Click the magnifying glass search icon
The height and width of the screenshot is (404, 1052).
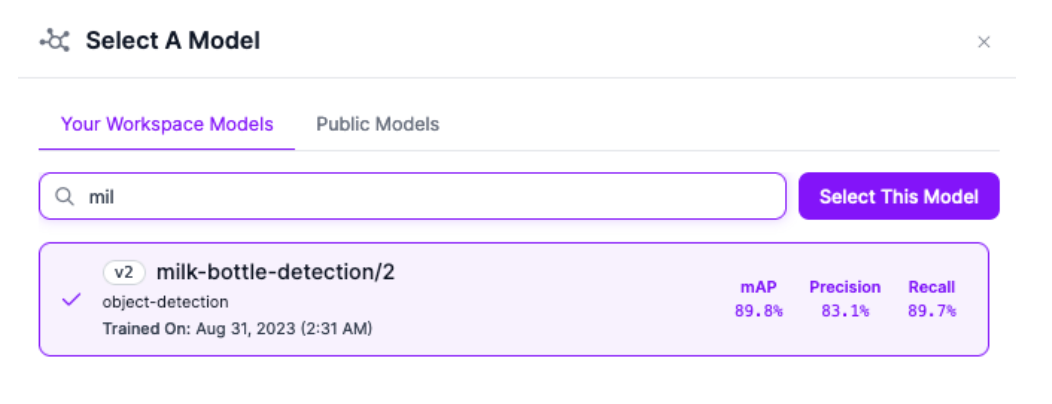(x=64, y=197)
